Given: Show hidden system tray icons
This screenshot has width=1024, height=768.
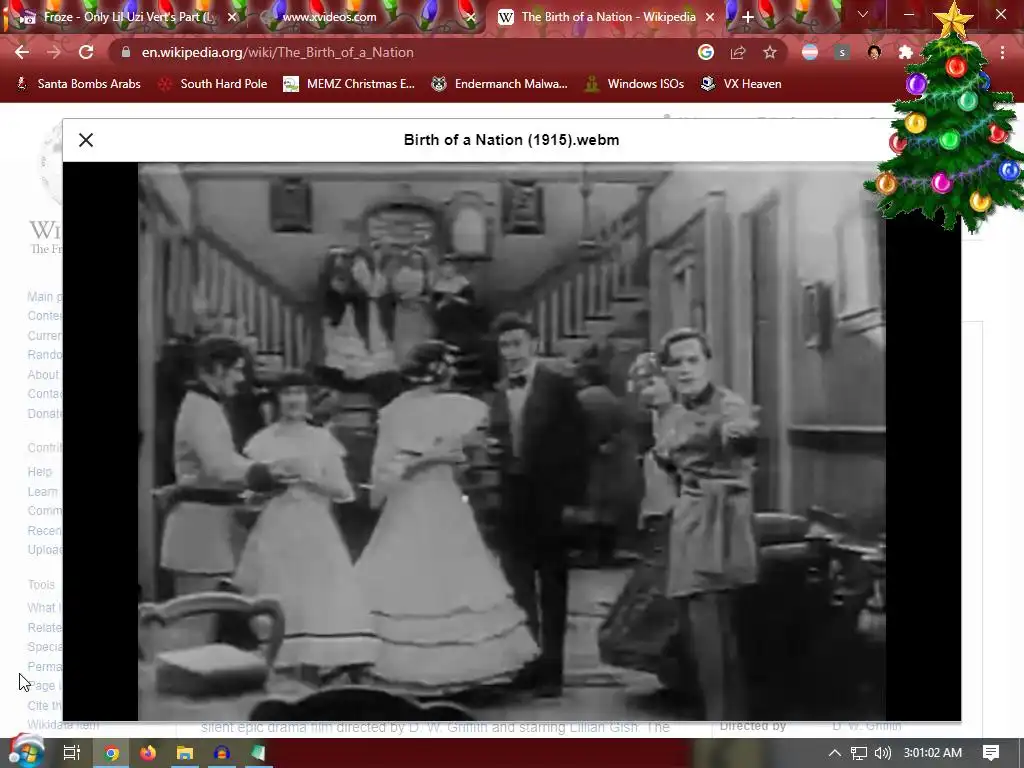Looking at the screenshot, I should [835, 753].
